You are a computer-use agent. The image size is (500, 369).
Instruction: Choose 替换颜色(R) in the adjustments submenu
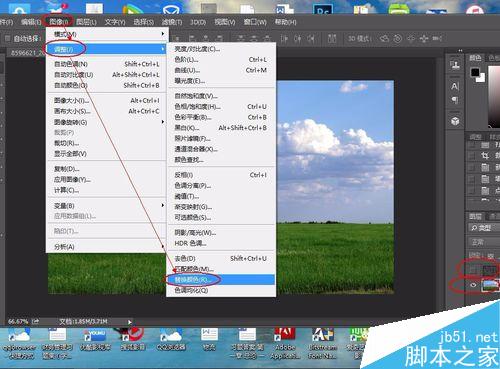[x=221, y=280]
